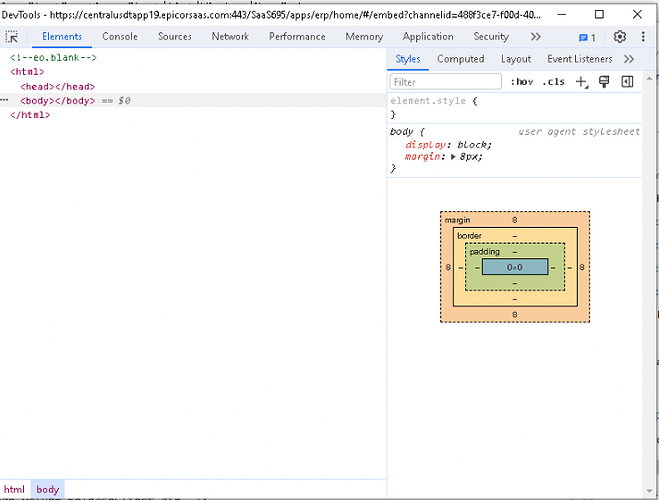Click the ellipsis beside the body element
The height and width of the screenshot is (500, 659).
tap(5, 101)
